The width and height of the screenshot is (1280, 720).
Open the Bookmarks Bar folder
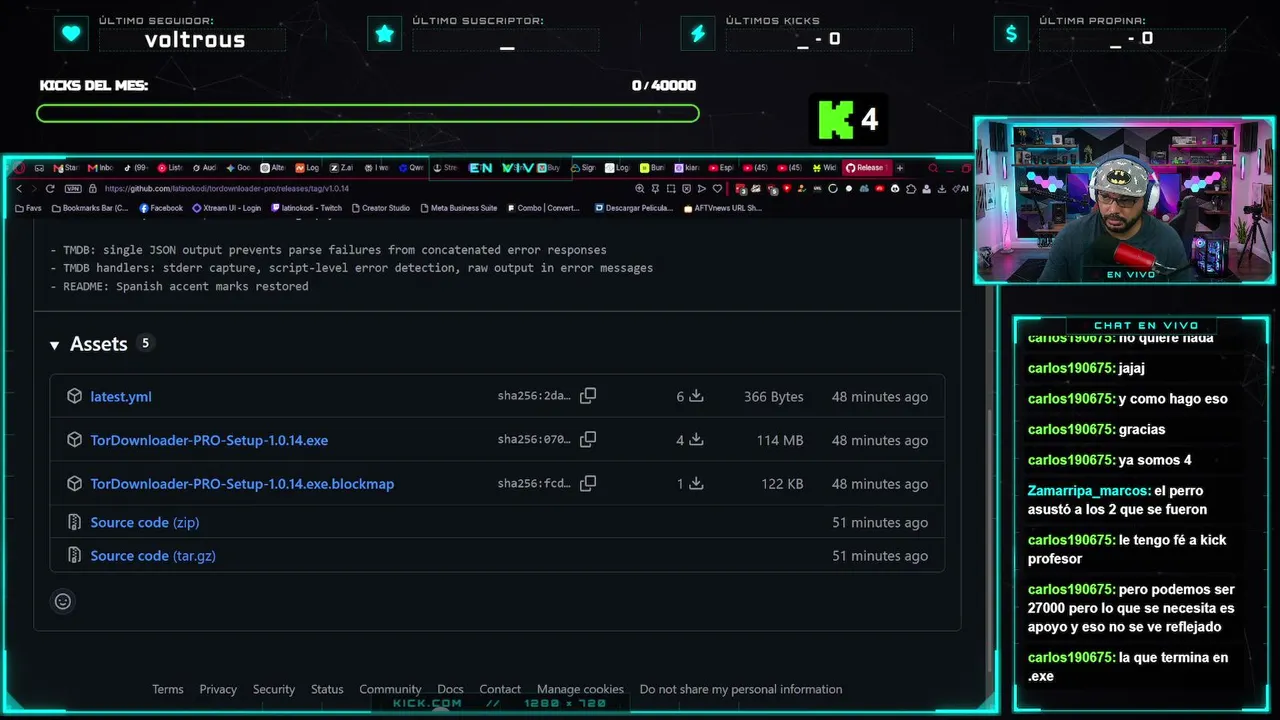[90, 208]
